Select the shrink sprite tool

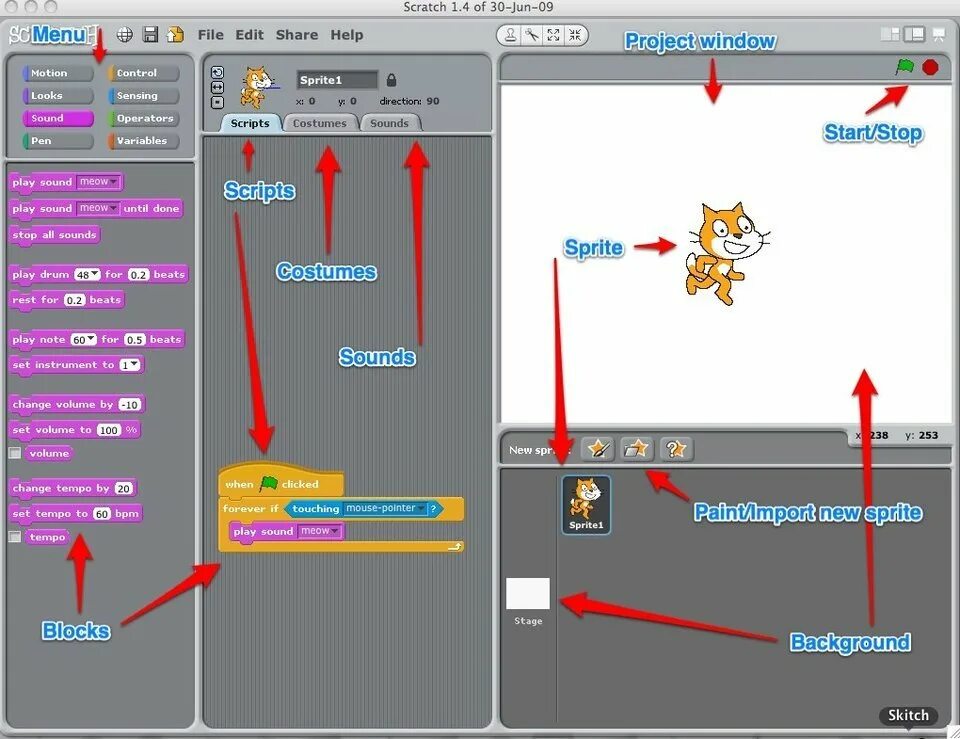click(x=575, y=35)
